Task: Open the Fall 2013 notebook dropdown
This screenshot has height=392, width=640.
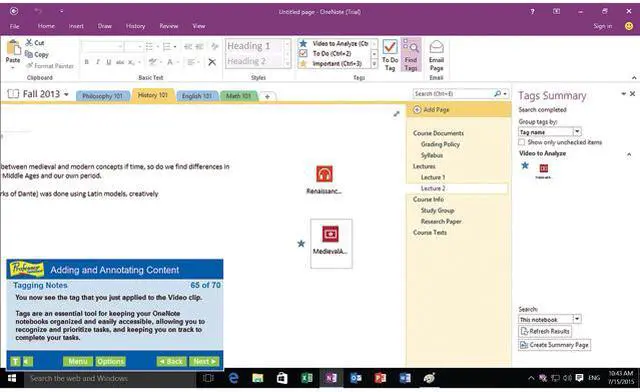Action: pyautogui.click(x=66, y=94)
